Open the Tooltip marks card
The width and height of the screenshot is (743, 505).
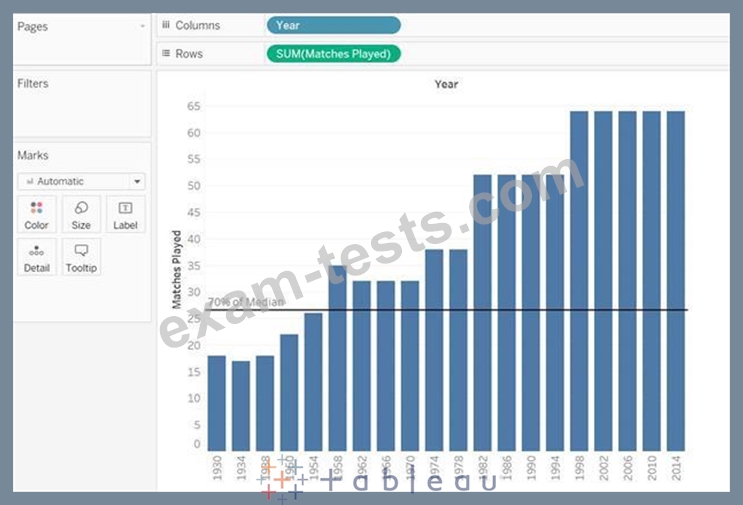pyautogui.click(x=81, y=257)
